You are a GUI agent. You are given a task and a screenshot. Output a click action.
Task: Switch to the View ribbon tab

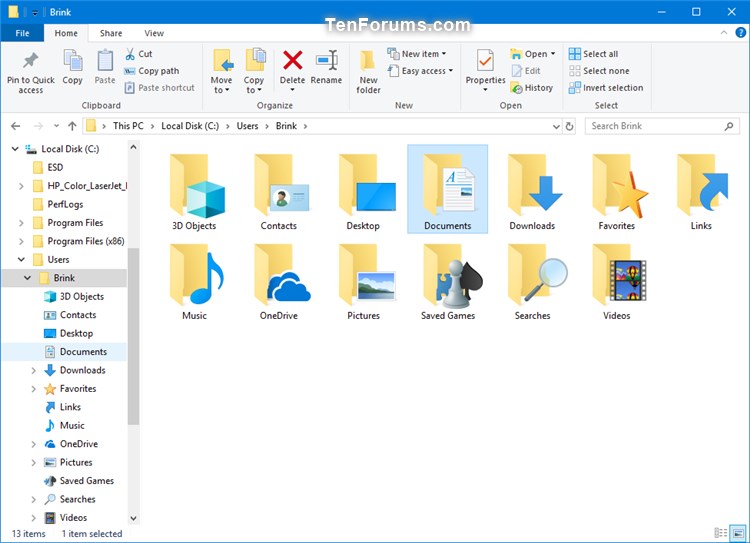tap(154, 33)
